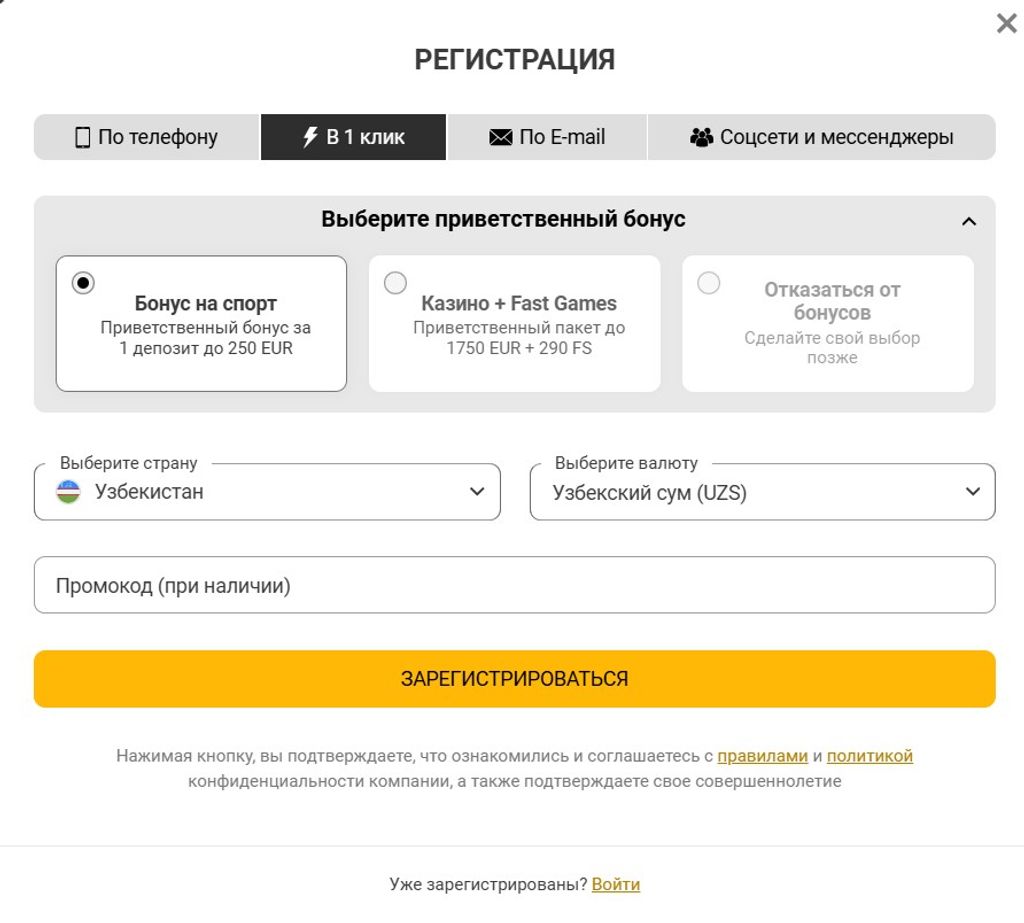Focus the Промокод (при наличии) input field
Image resolution: width=1024 pixels, height=923 pixels.
click(x=515, y=585)
